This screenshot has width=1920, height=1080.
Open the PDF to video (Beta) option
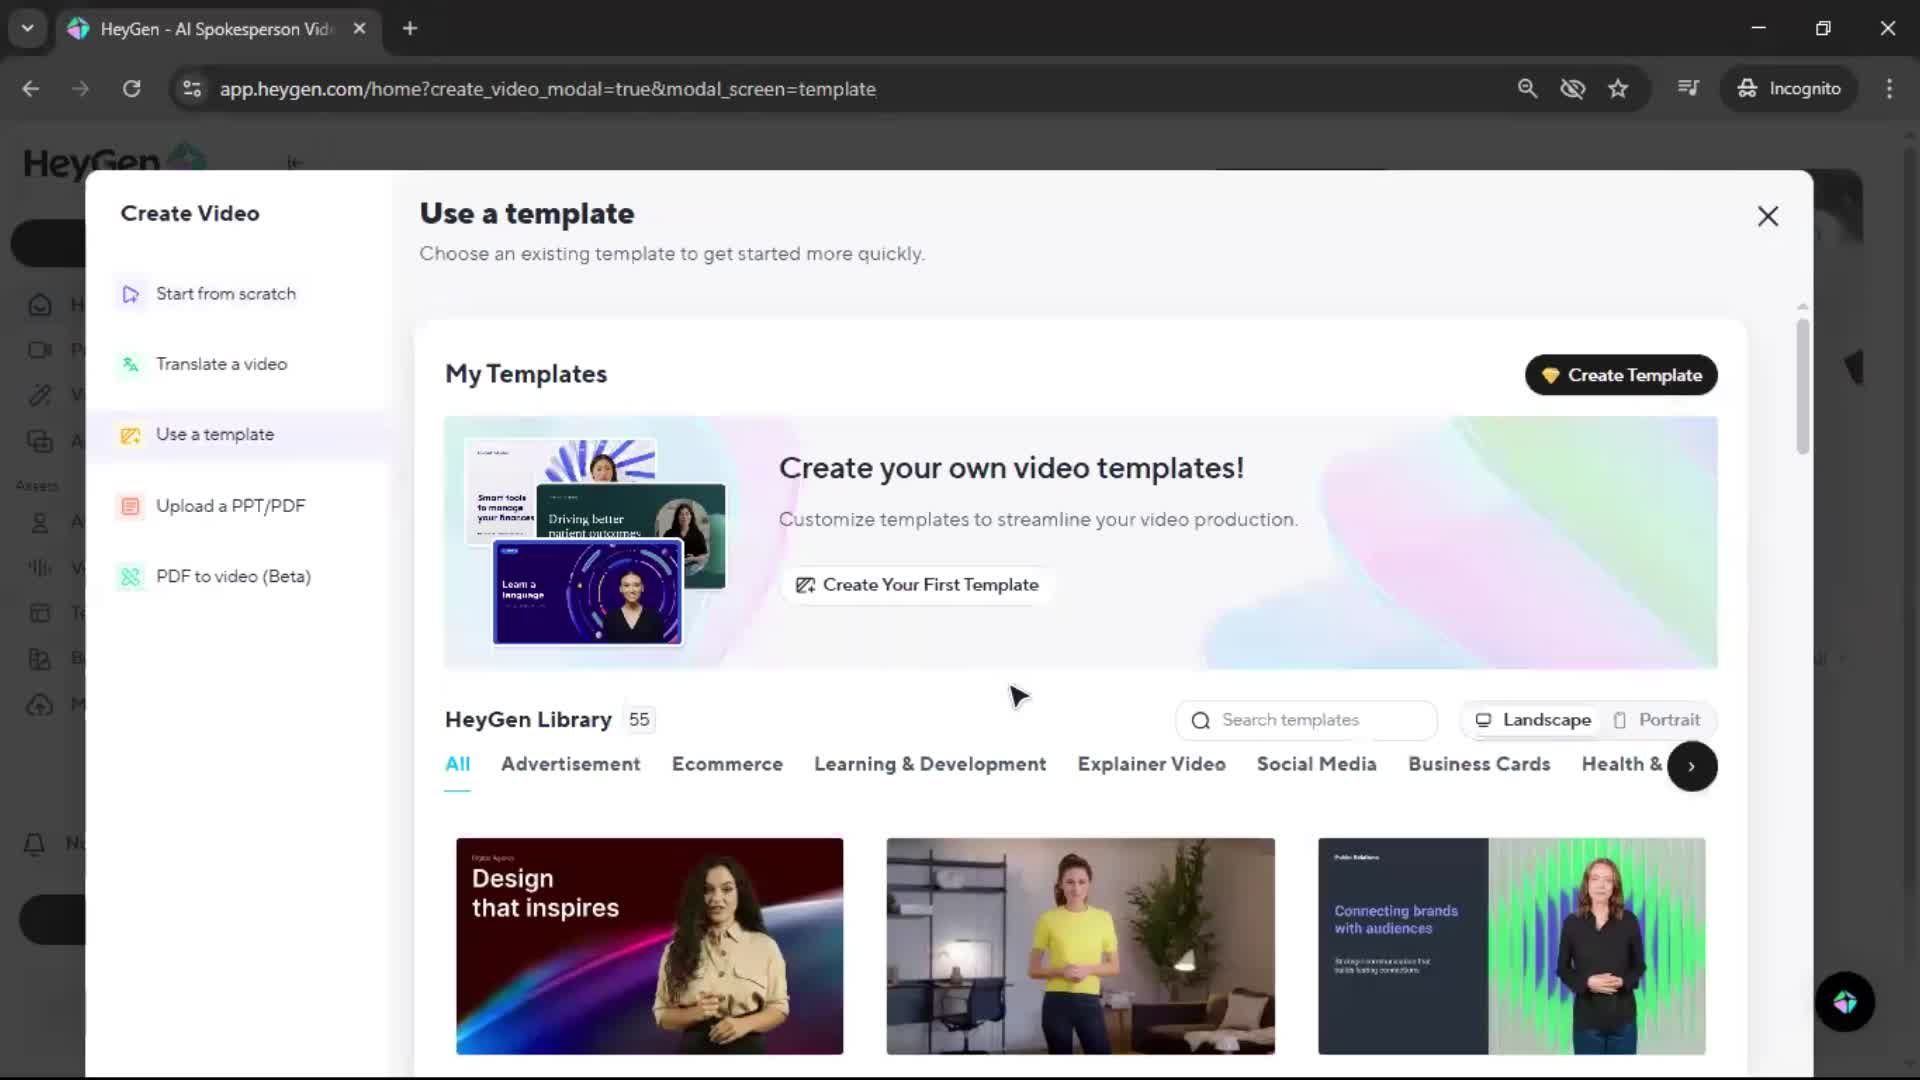[232, 577]
